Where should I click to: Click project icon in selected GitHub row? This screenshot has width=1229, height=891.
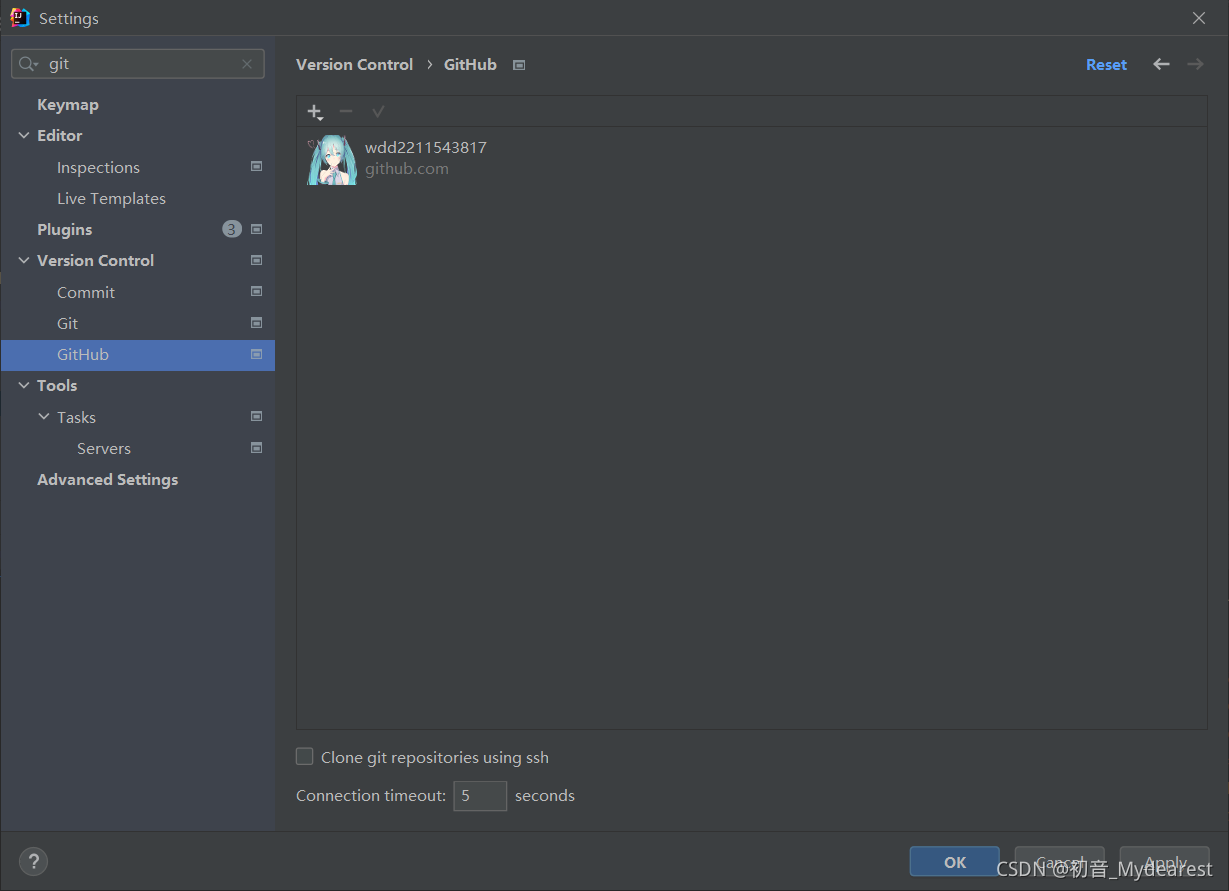[x=256, y=354]
